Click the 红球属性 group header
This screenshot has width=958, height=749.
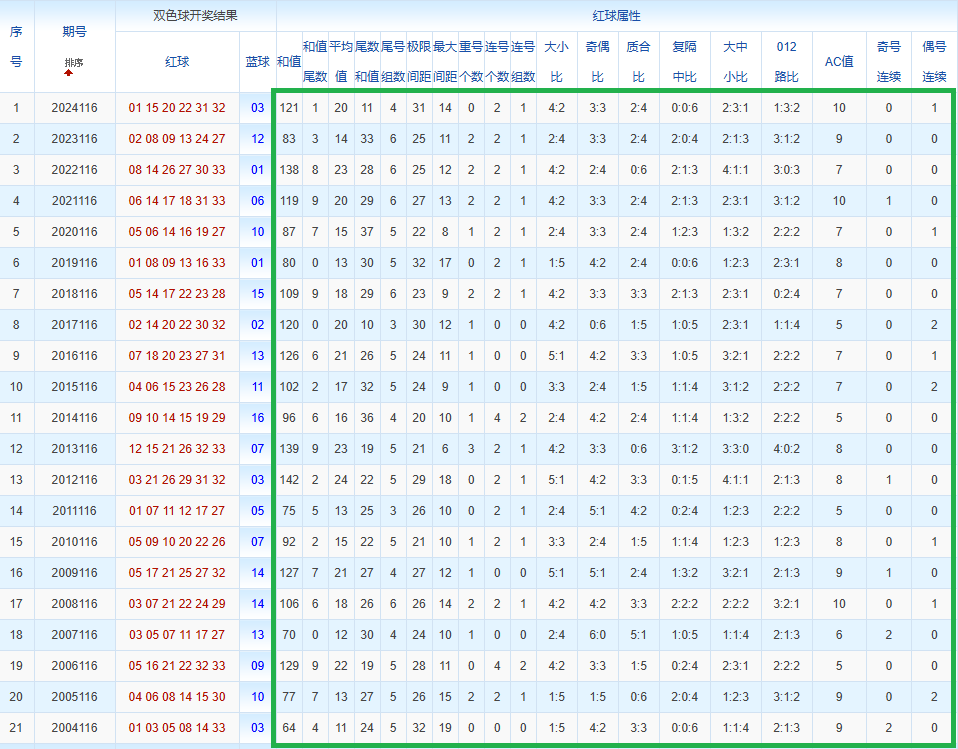(x=616, y=16)
